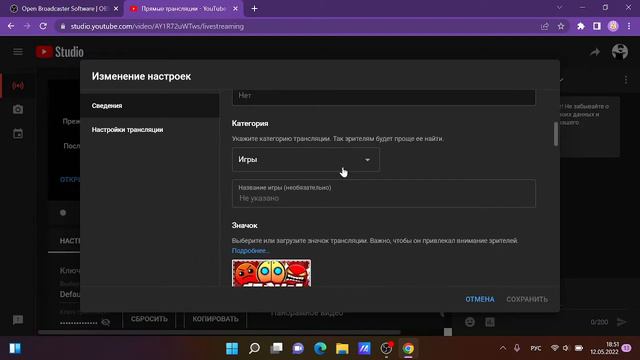Select the stream thumbnail image
Viewport: 640px width, 360px height.
(271, 273)
